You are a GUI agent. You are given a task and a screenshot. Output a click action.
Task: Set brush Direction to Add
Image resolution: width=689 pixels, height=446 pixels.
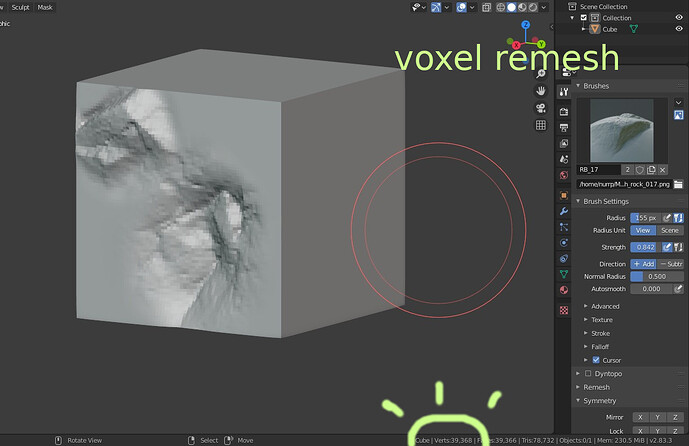pyautogui.click(x=644, y=264)
